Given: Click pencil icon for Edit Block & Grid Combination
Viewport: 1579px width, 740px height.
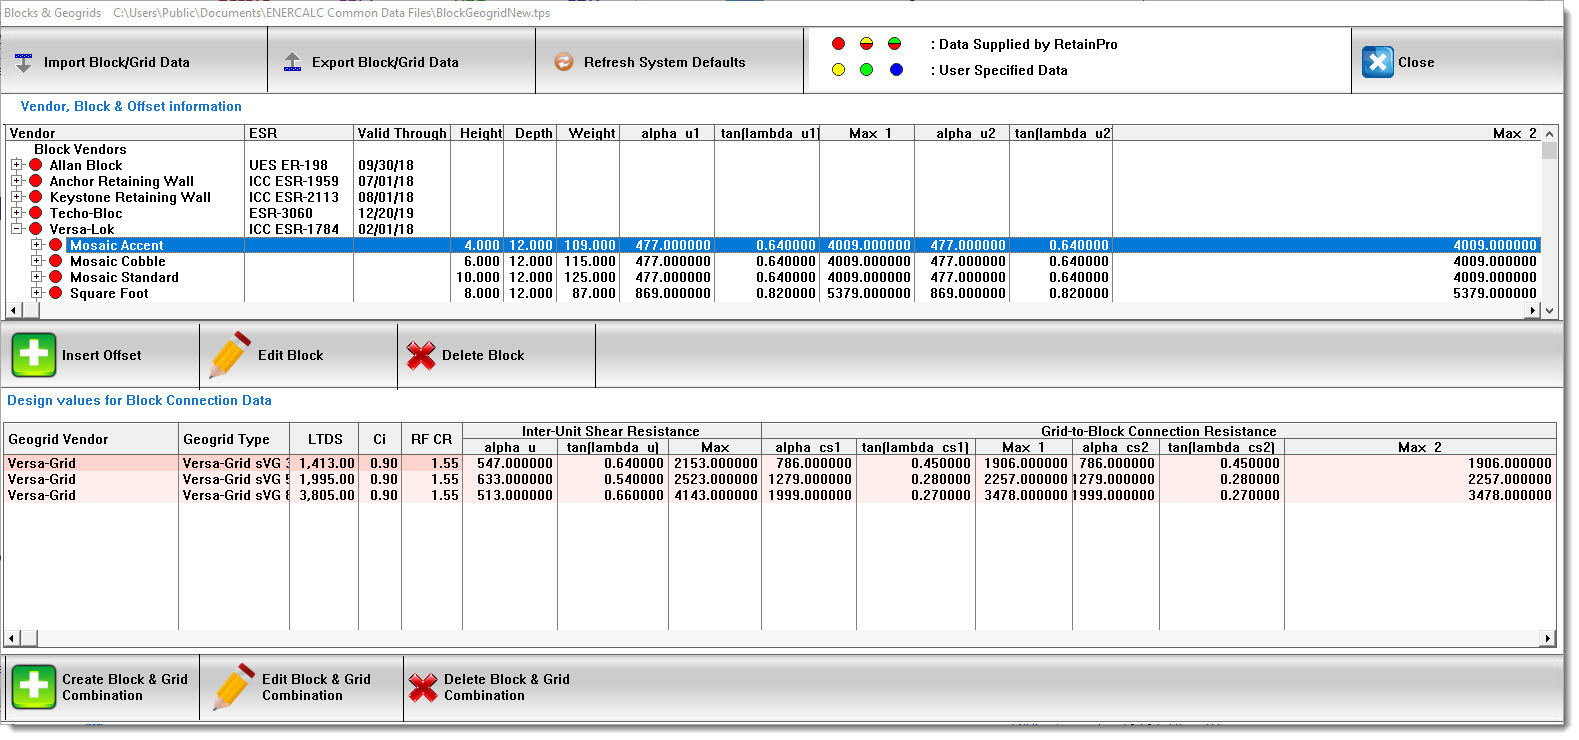Looking at the screenshot, I should [x=233, y=687].
